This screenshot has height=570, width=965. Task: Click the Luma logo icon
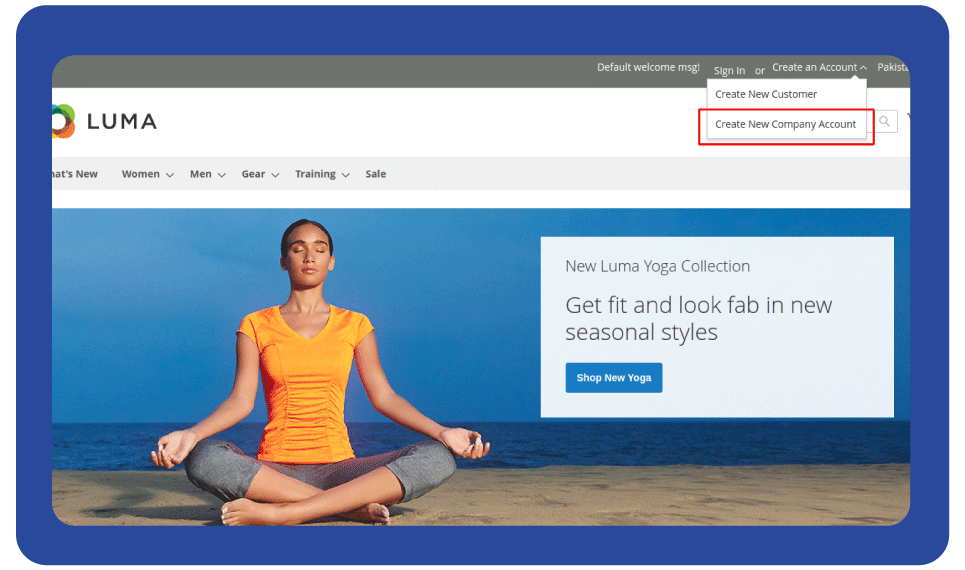62,121
